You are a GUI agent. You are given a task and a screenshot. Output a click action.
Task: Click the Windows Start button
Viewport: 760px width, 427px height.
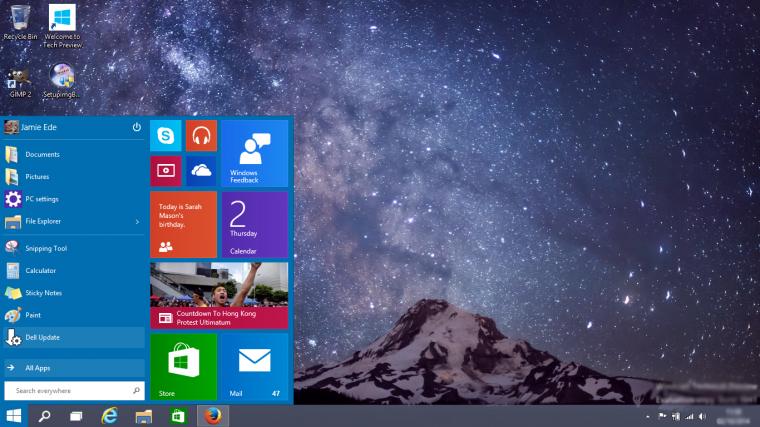[14, 416]
